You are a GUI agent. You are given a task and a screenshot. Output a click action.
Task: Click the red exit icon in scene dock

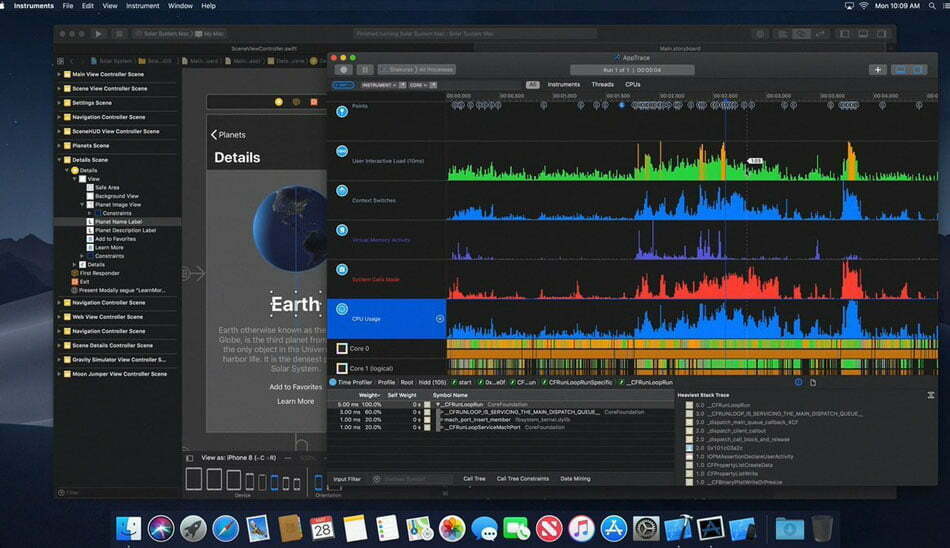point(313,102)
